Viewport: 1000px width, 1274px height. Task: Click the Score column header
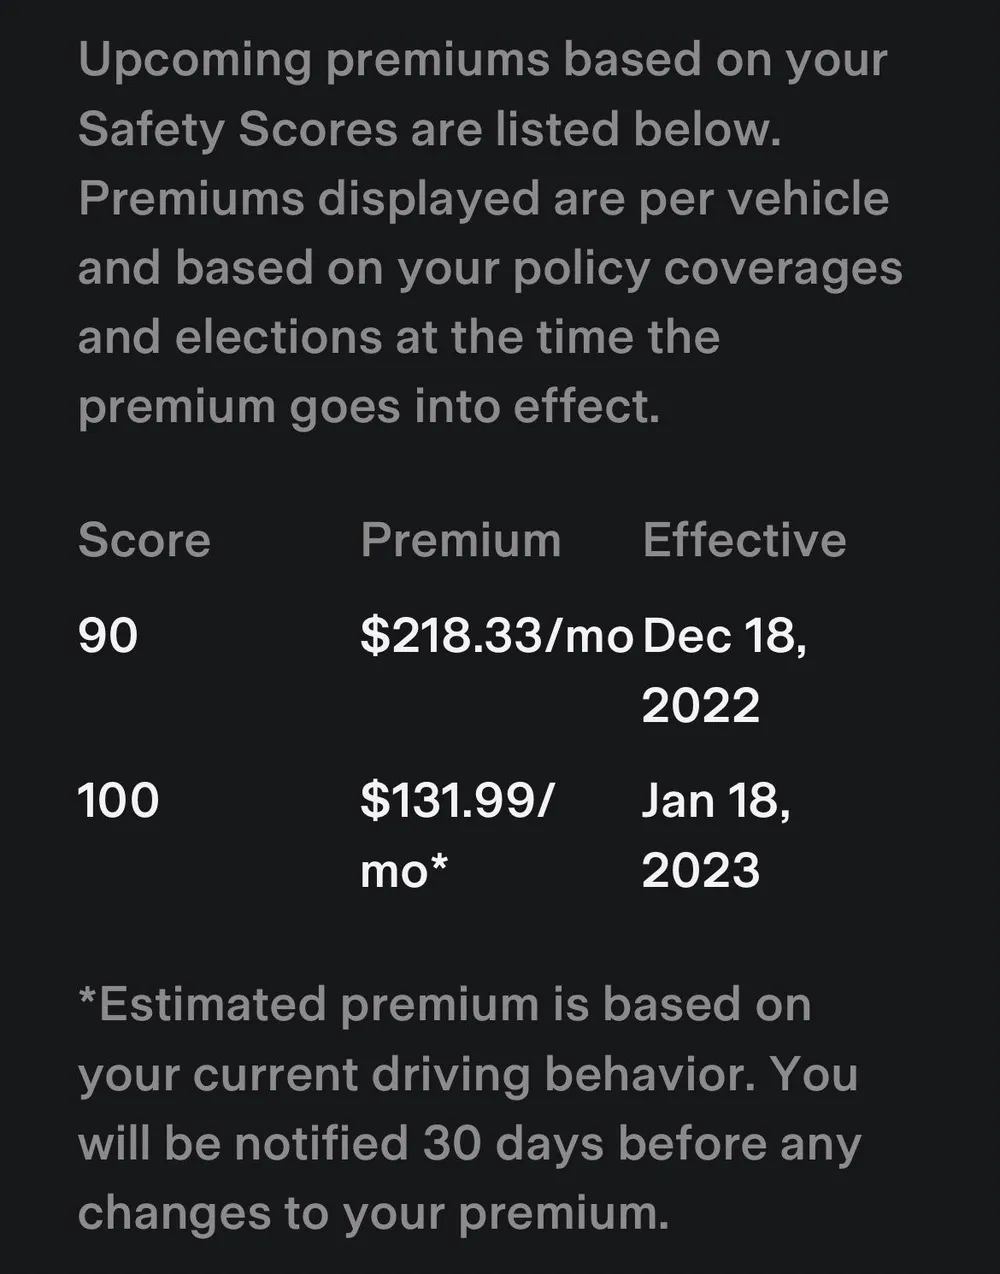point(144,541)
